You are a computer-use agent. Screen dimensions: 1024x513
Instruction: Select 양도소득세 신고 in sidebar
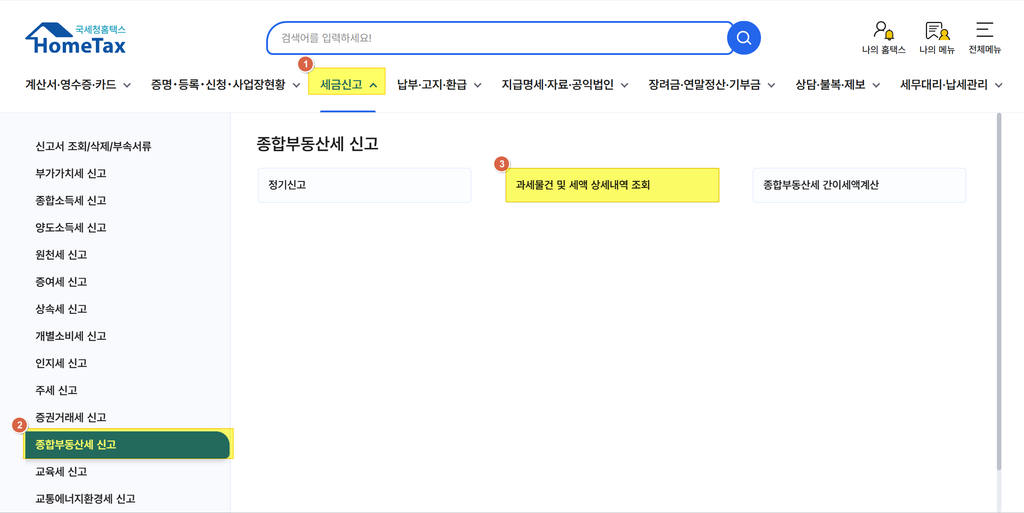71,228
